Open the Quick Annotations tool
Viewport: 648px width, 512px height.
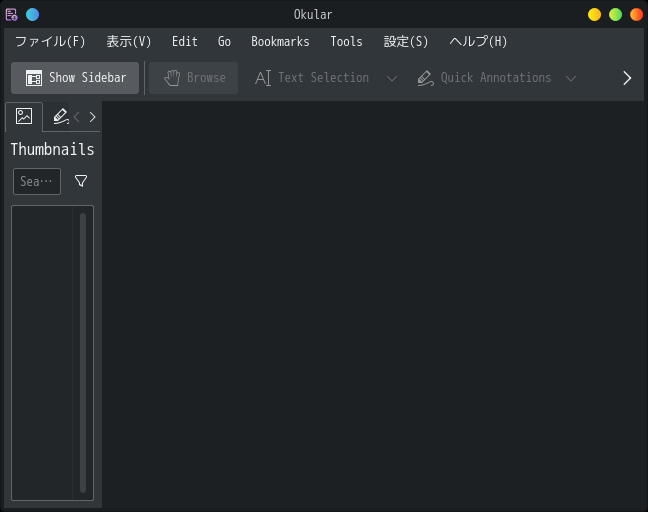(x=484, y=78)
